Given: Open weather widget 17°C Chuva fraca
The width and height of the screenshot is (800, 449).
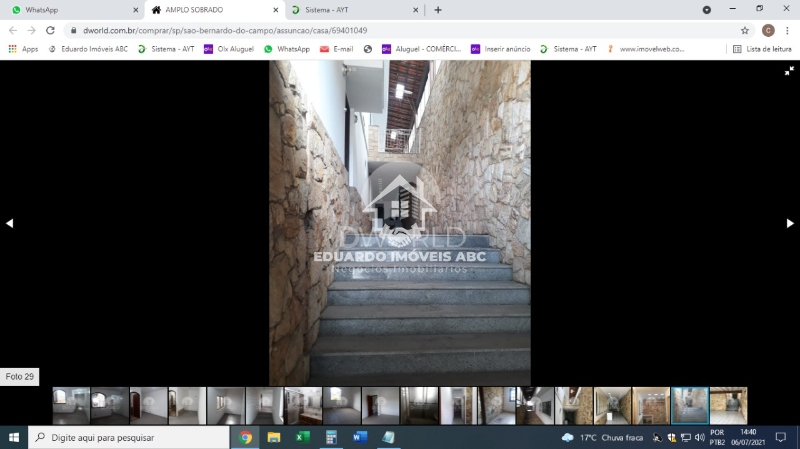Looking at the screenshot, I should click(603, 437).
